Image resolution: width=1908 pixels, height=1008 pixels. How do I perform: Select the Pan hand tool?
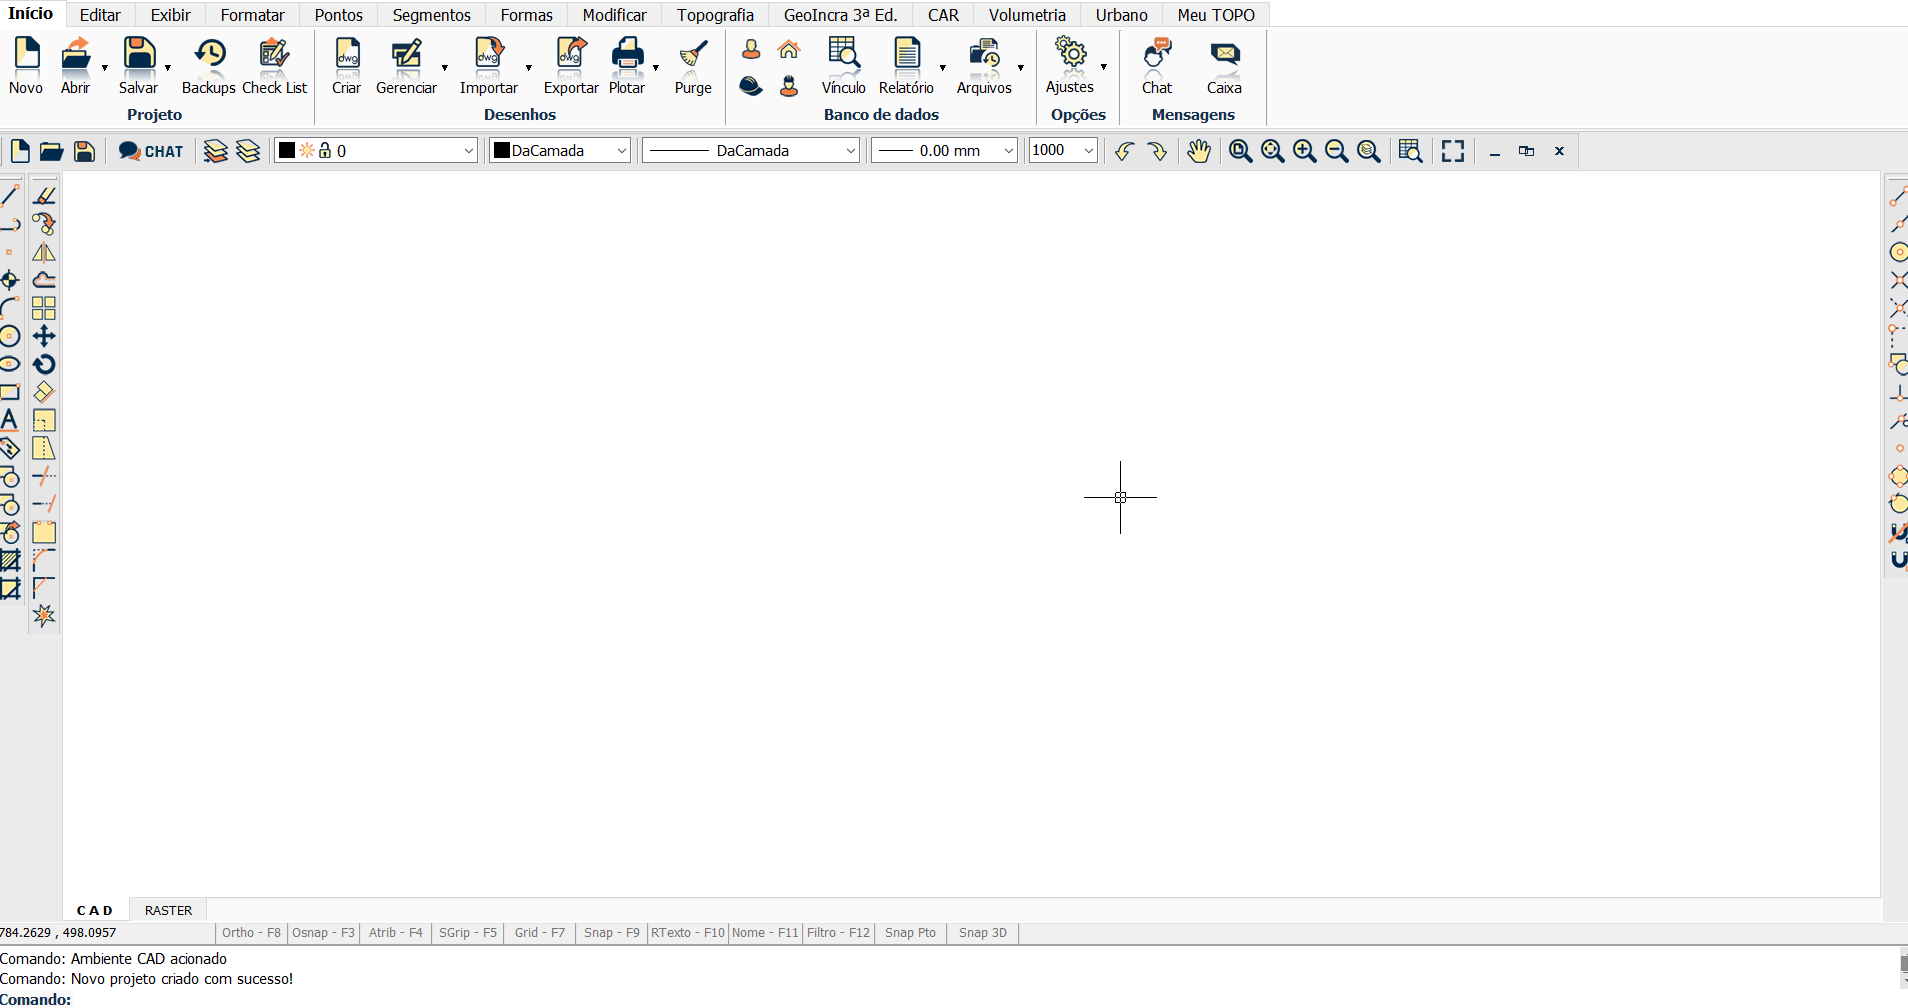pos(1199,151)
